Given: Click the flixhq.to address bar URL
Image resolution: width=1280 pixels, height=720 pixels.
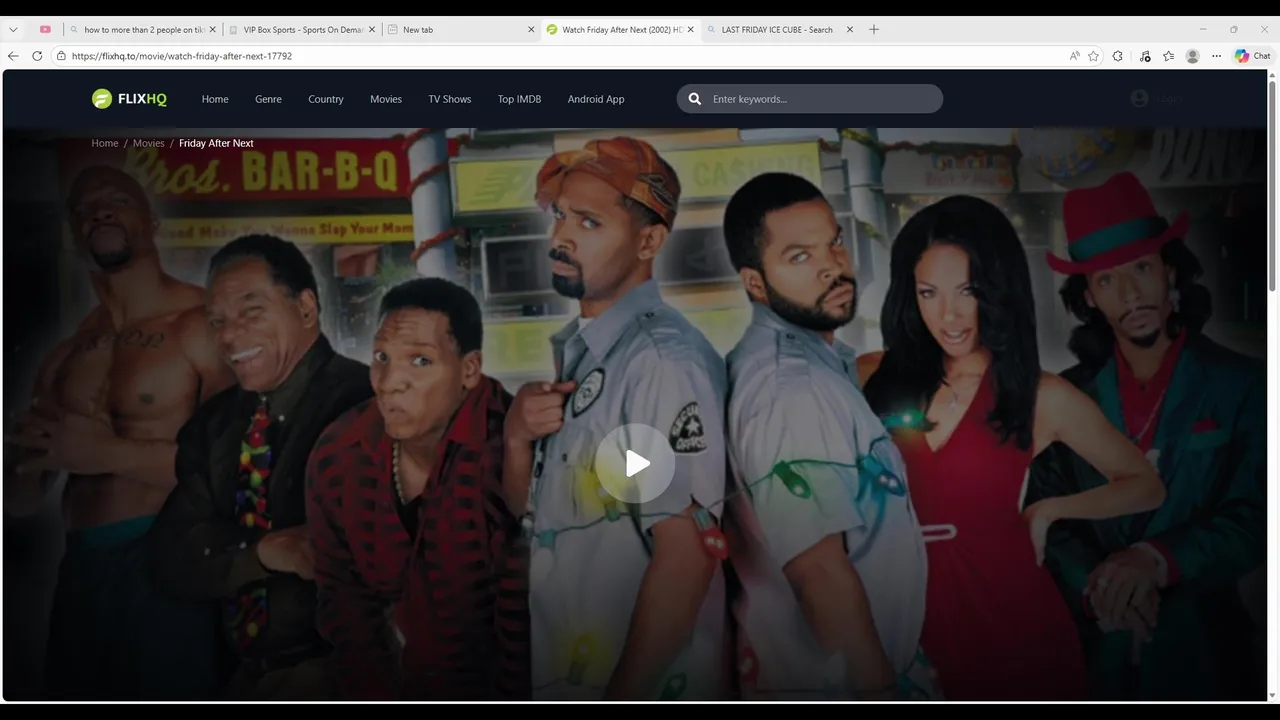Looking at the screenshot, I should point(182,56).
